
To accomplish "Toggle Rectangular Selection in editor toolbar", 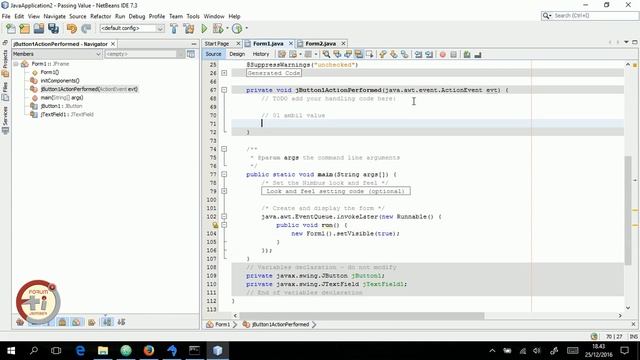I will 369,54.
